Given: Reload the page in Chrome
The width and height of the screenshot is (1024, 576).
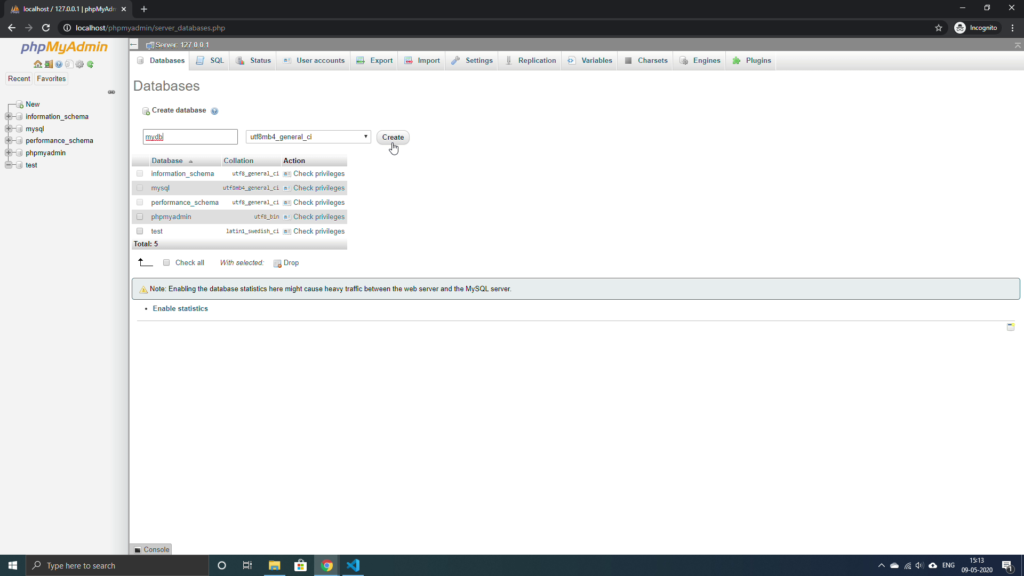Looking at the screenshot, I should [46, 28].
